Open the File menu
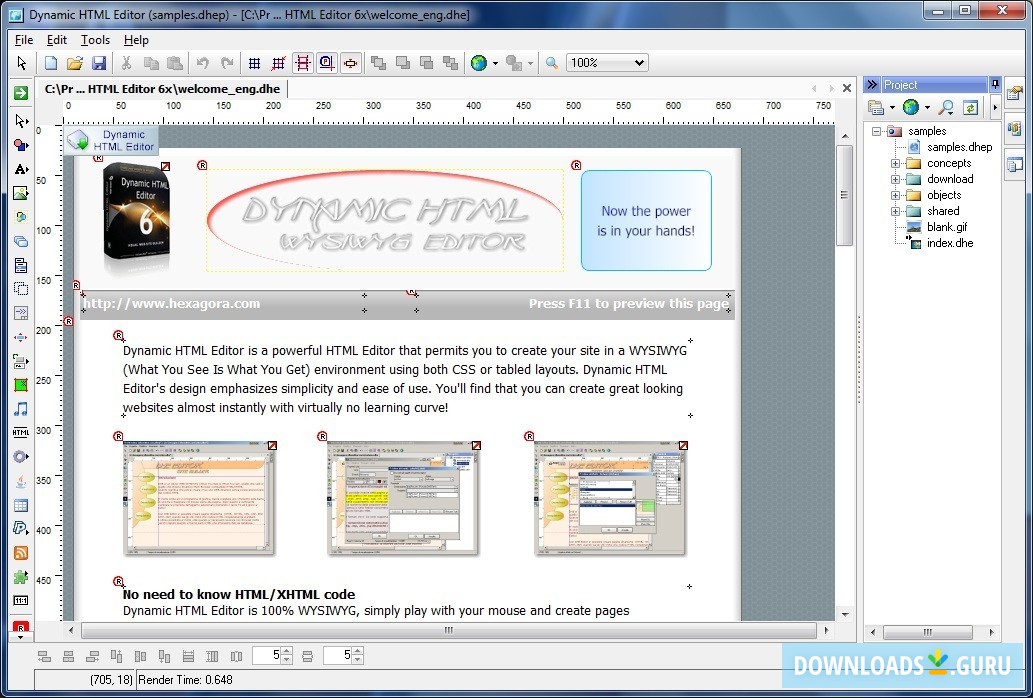This screenshot has height=698, width=1033. (24, 40)
